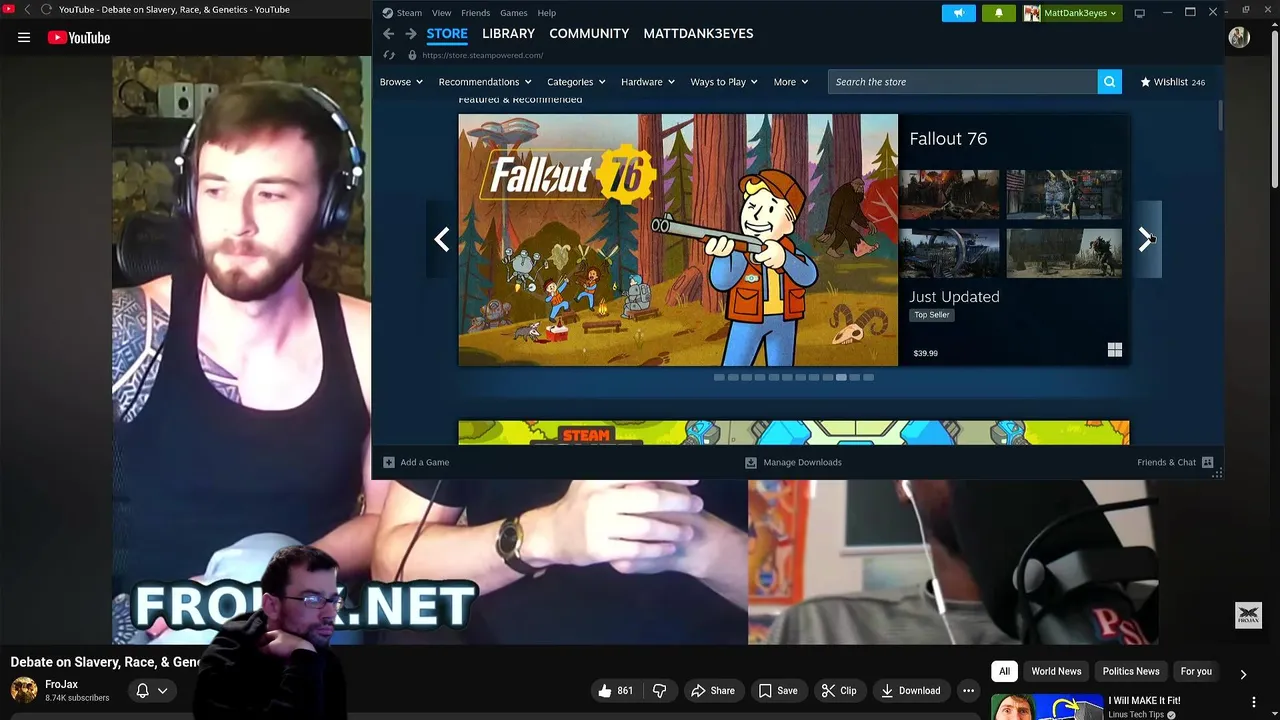The image size is (1280, 720).
Task: Click the Steam store page scrollbar
Action: click(x=1220, y=115)
